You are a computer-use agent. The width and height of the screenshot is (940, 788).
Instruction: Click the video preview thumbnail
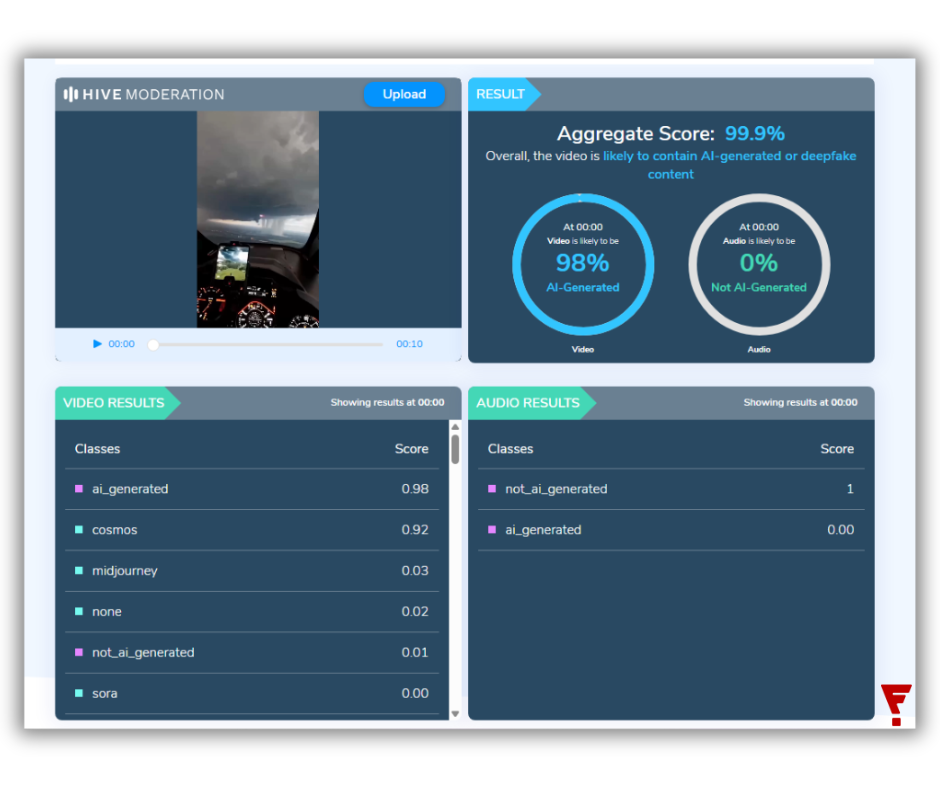pos(258,219)
